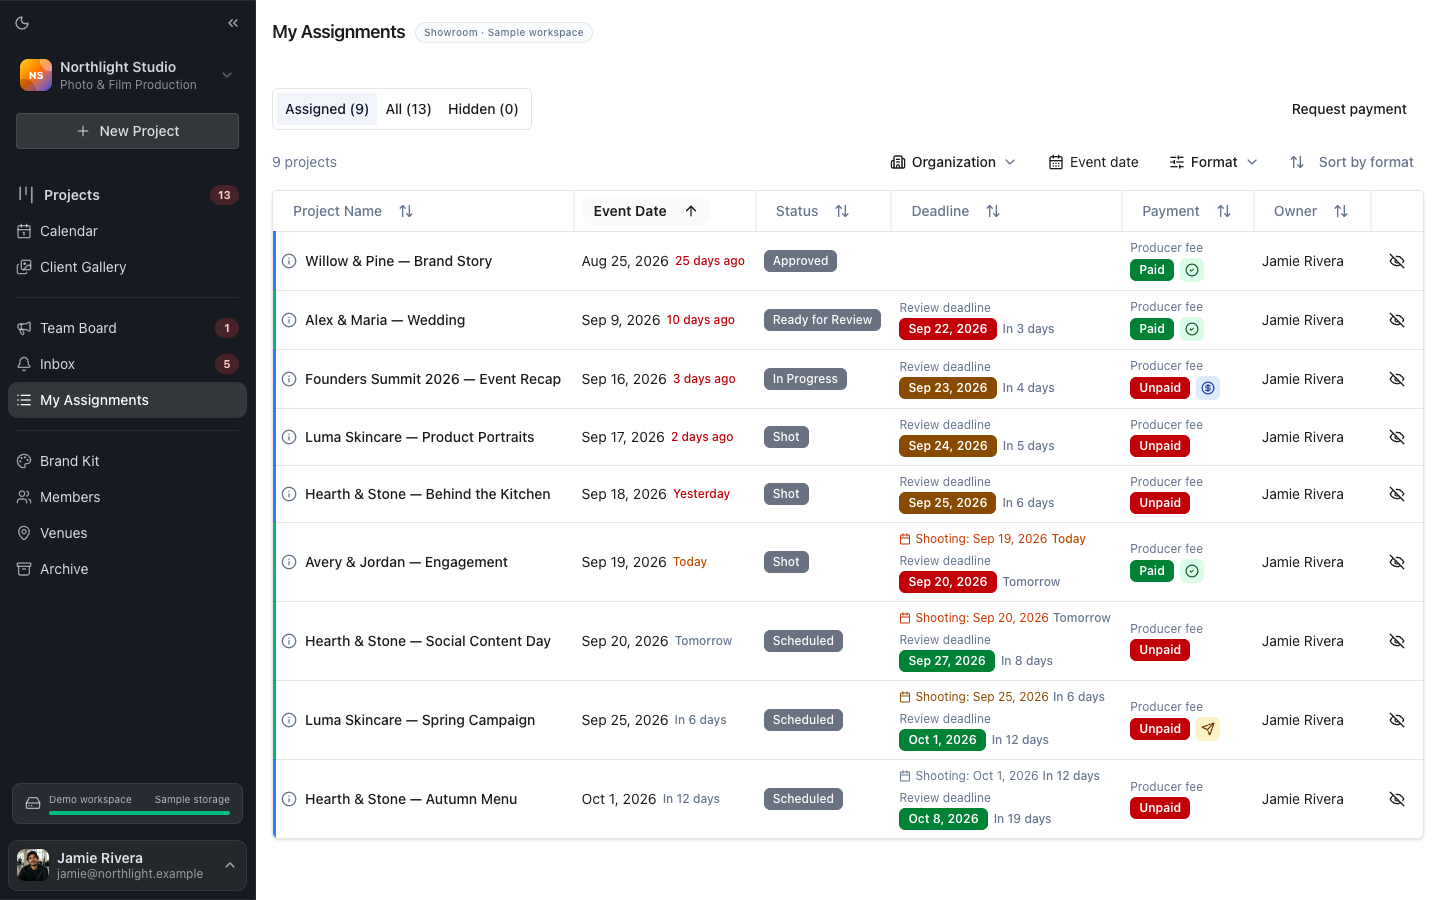
Task: Expand Jamie Rivera account menu
Action: click(x=127, y=865)
